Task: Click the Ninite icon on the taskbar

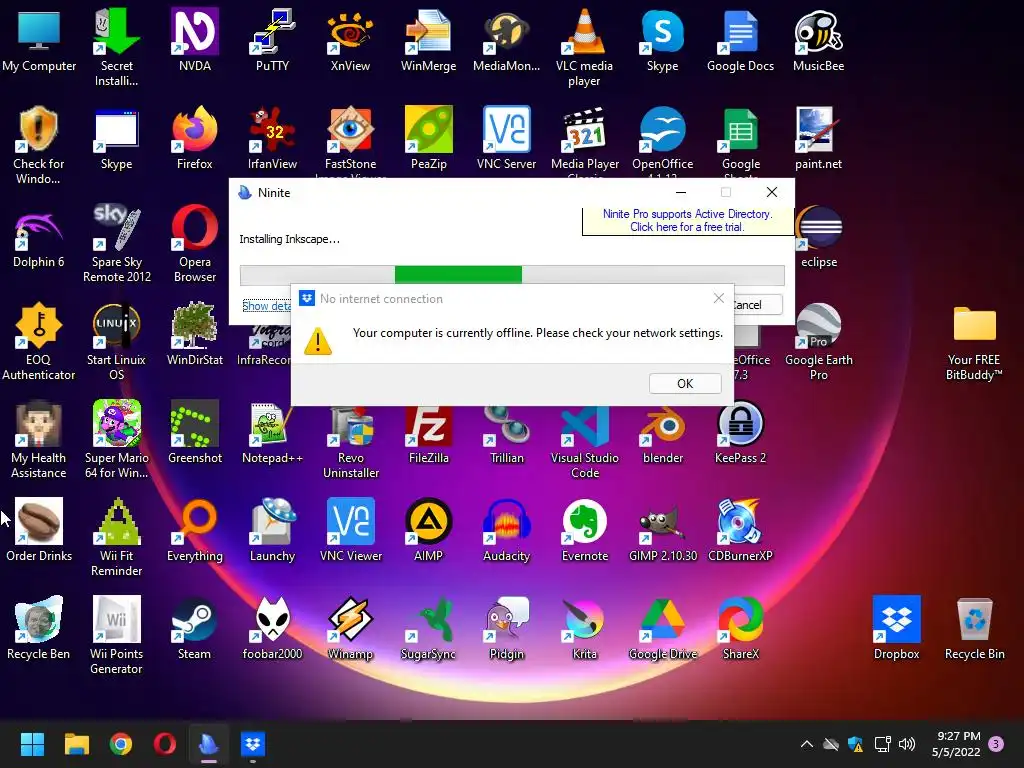Action: point(209,744)
